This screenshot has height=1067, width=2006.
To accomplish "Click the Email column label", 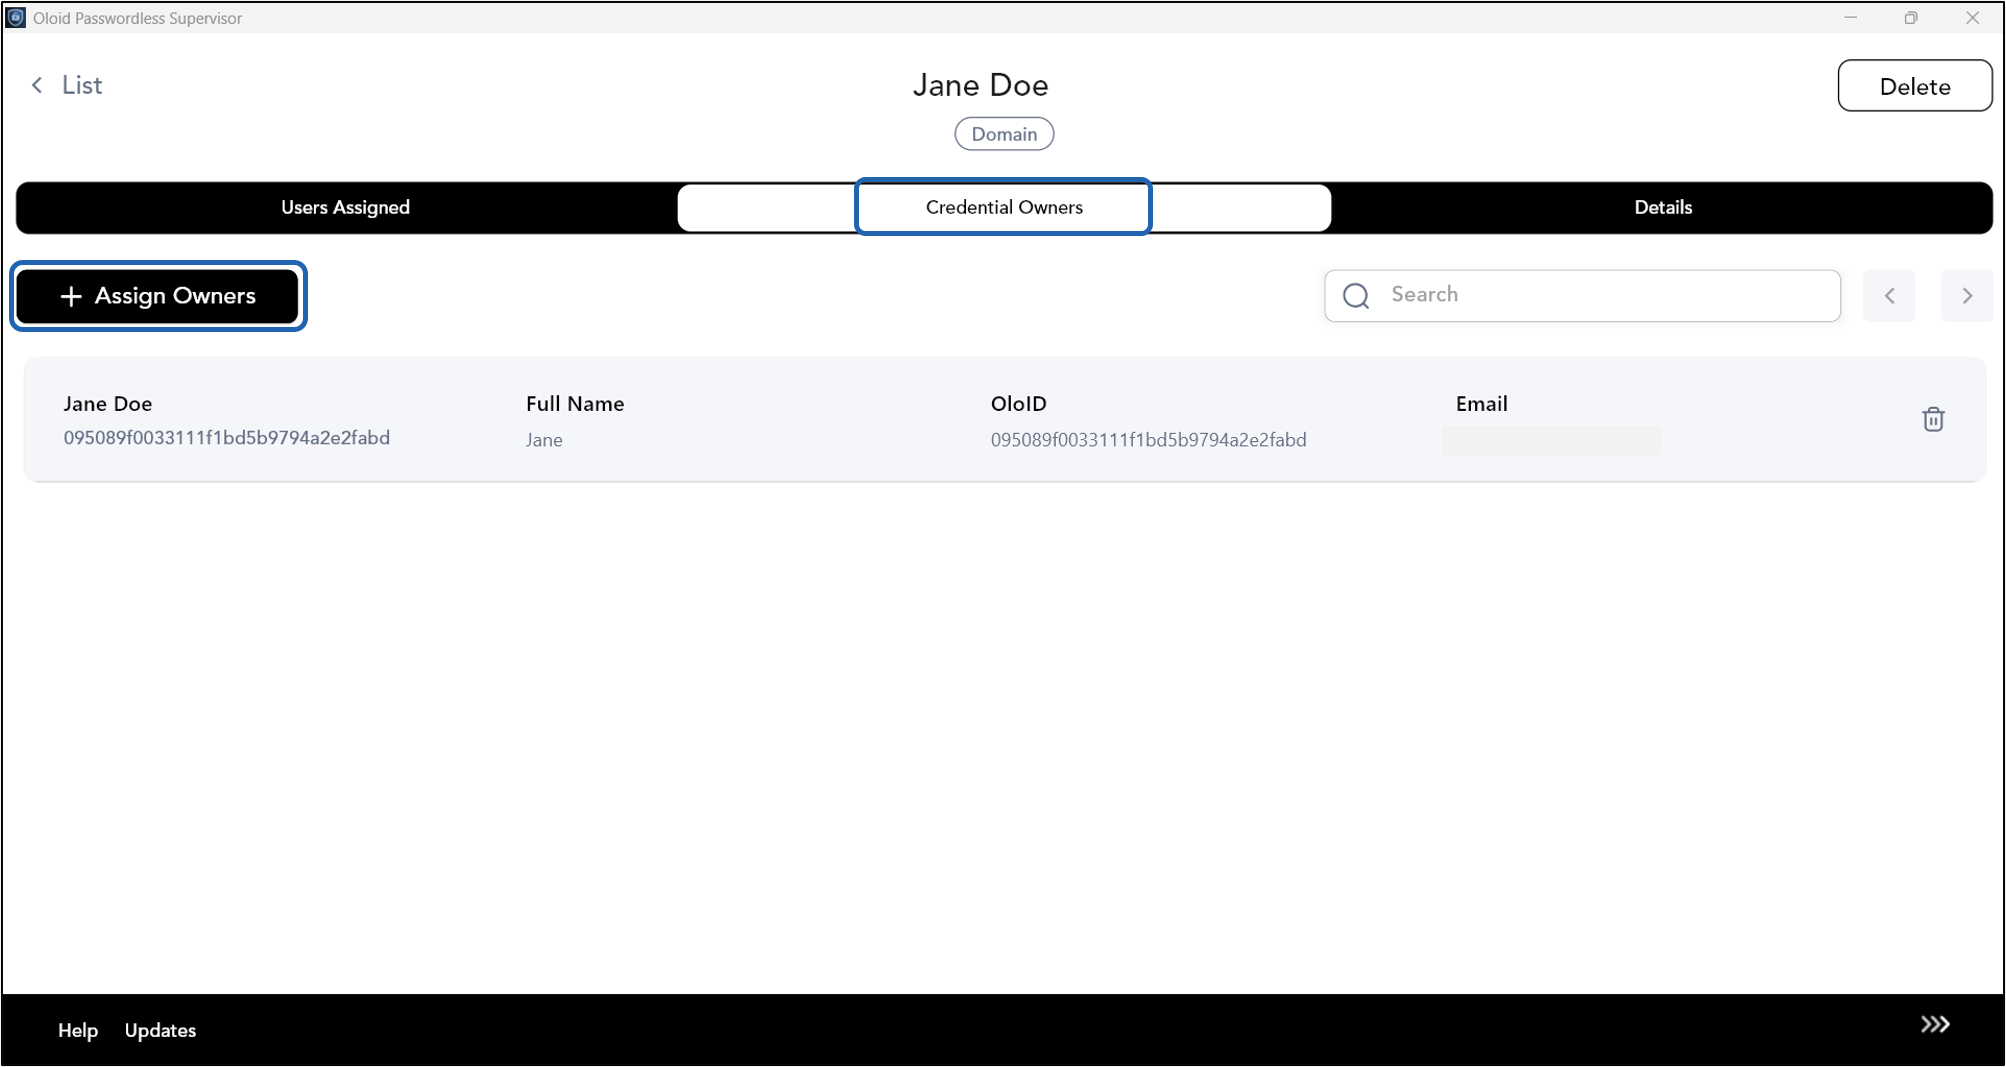I will click(1481, 404).
